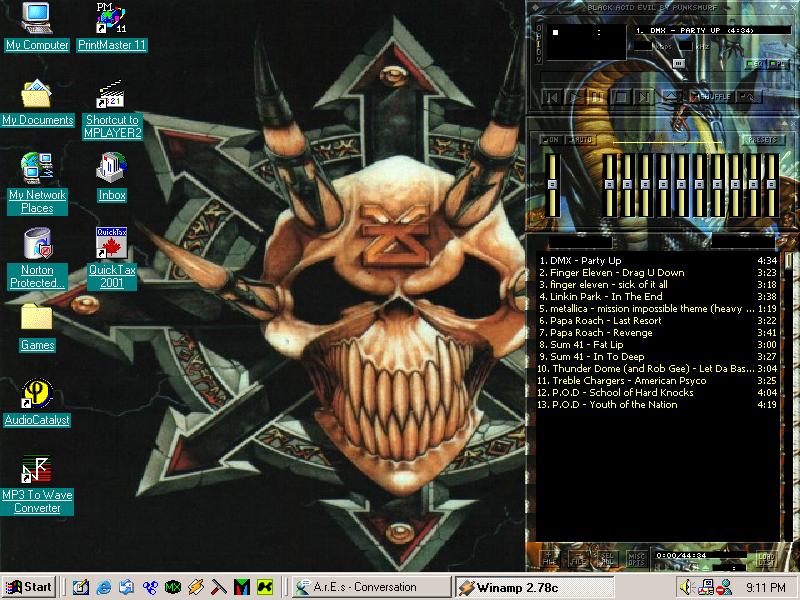Screen dimensions: 800x600
Task: Click the playlist scrollbar handle
Action: coord(789,261)
